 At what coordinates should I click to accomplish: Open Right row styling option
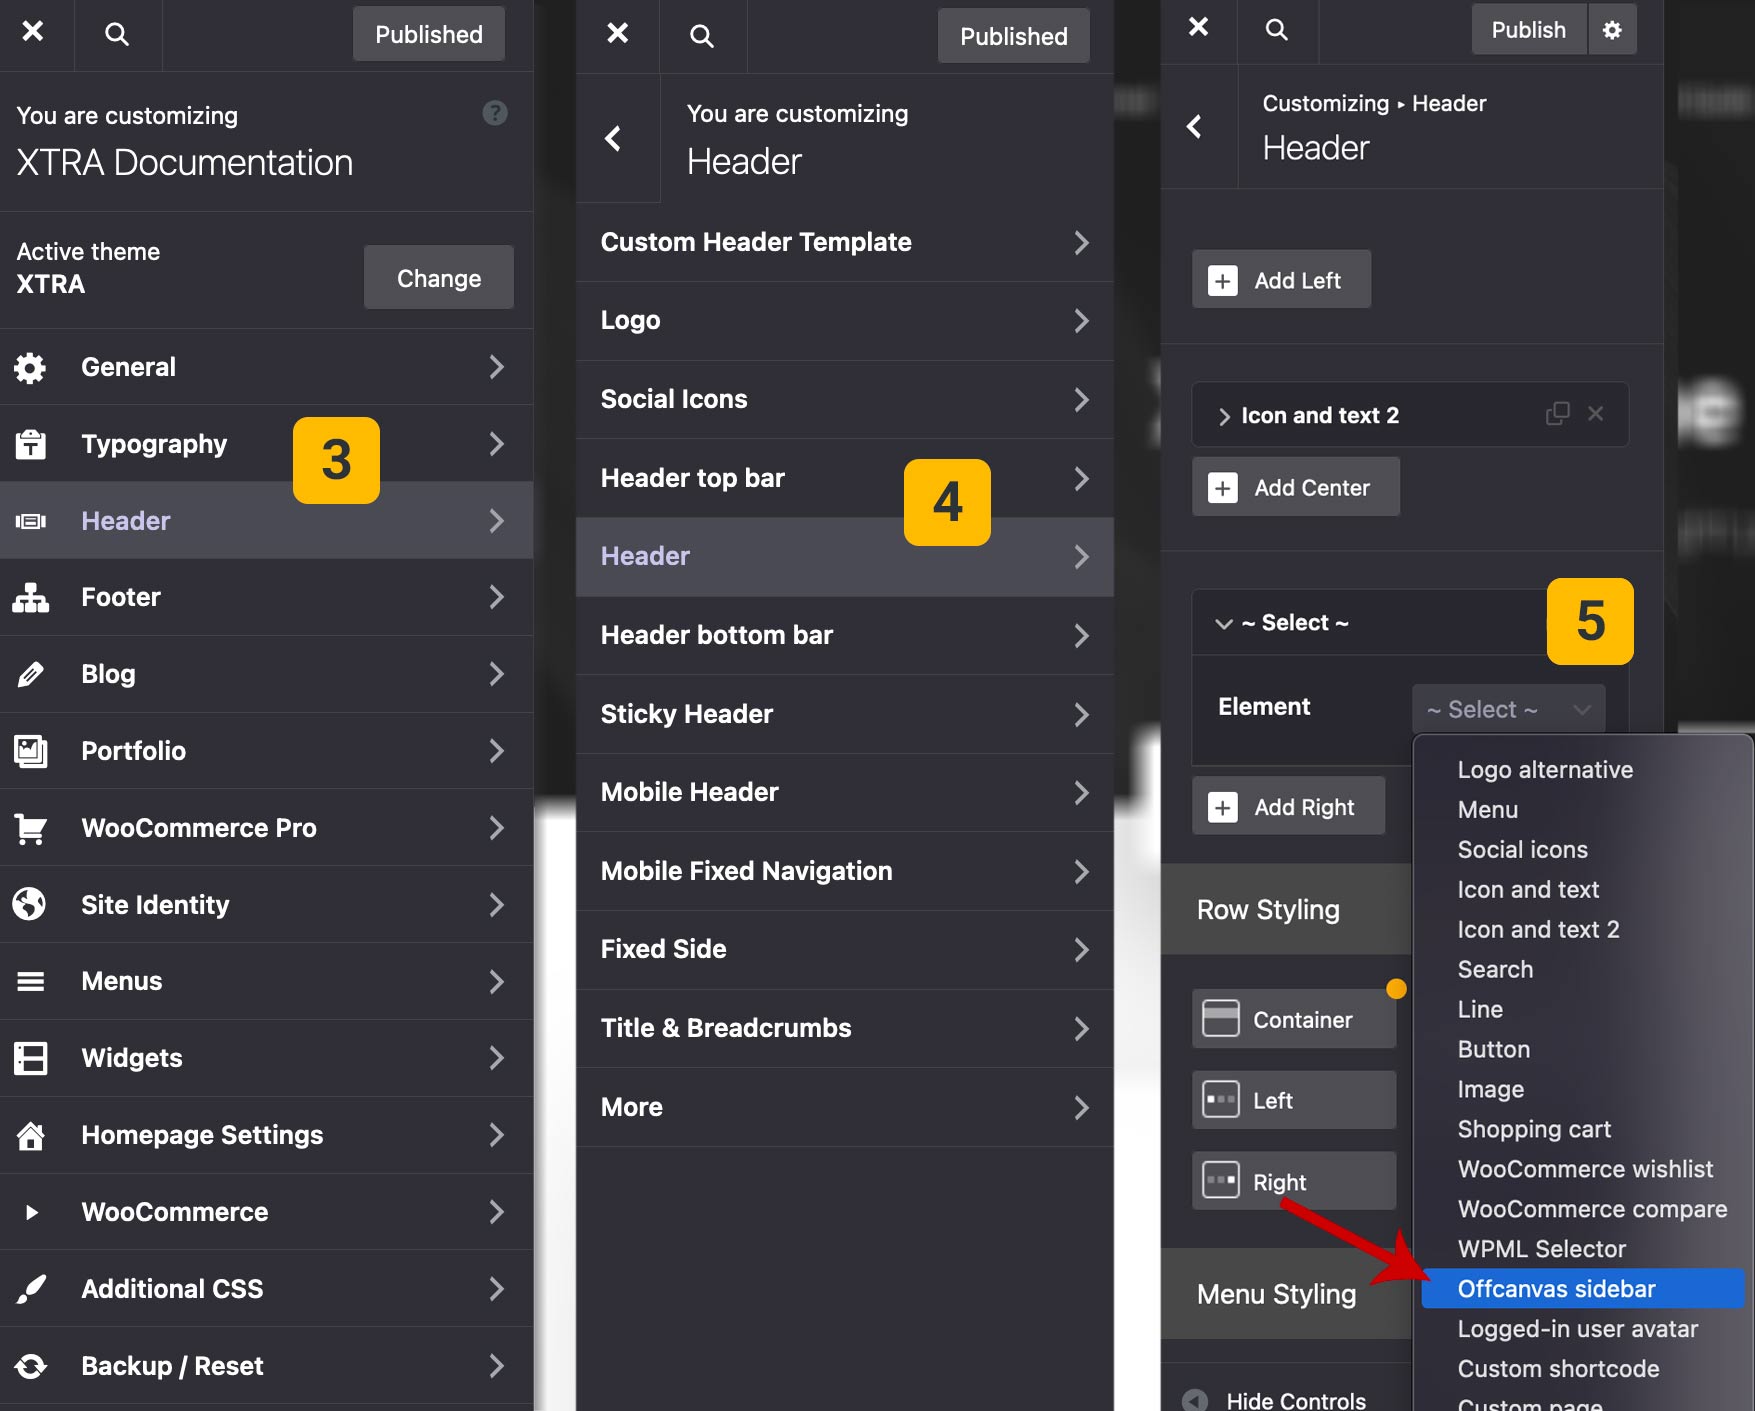[x=1294, y=1182]
